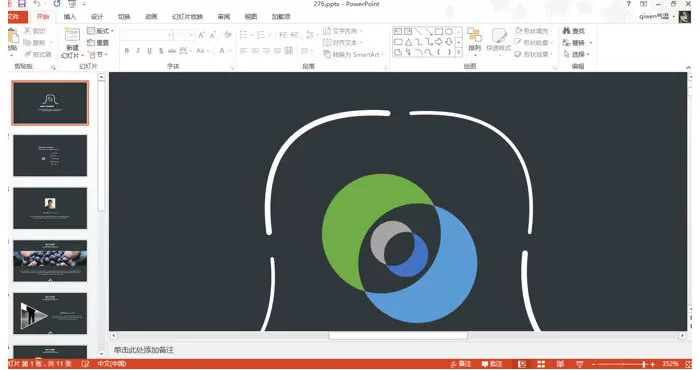Switch to the Transitions (切换) tab
This screenshot has width=700, height=370.
[124, 17]
